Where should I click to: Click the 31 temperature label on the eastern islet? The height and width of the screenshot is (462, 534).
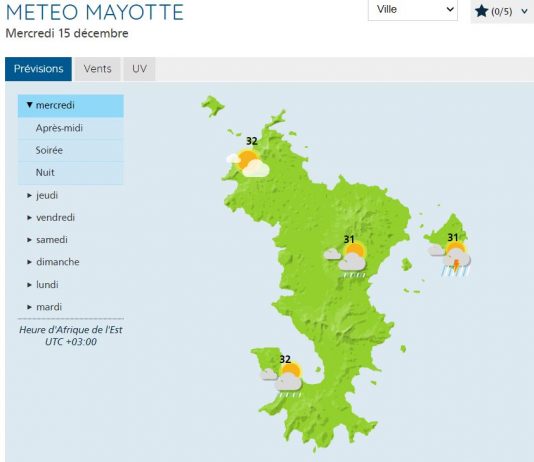pyautogui.click(x=453, y=237)
